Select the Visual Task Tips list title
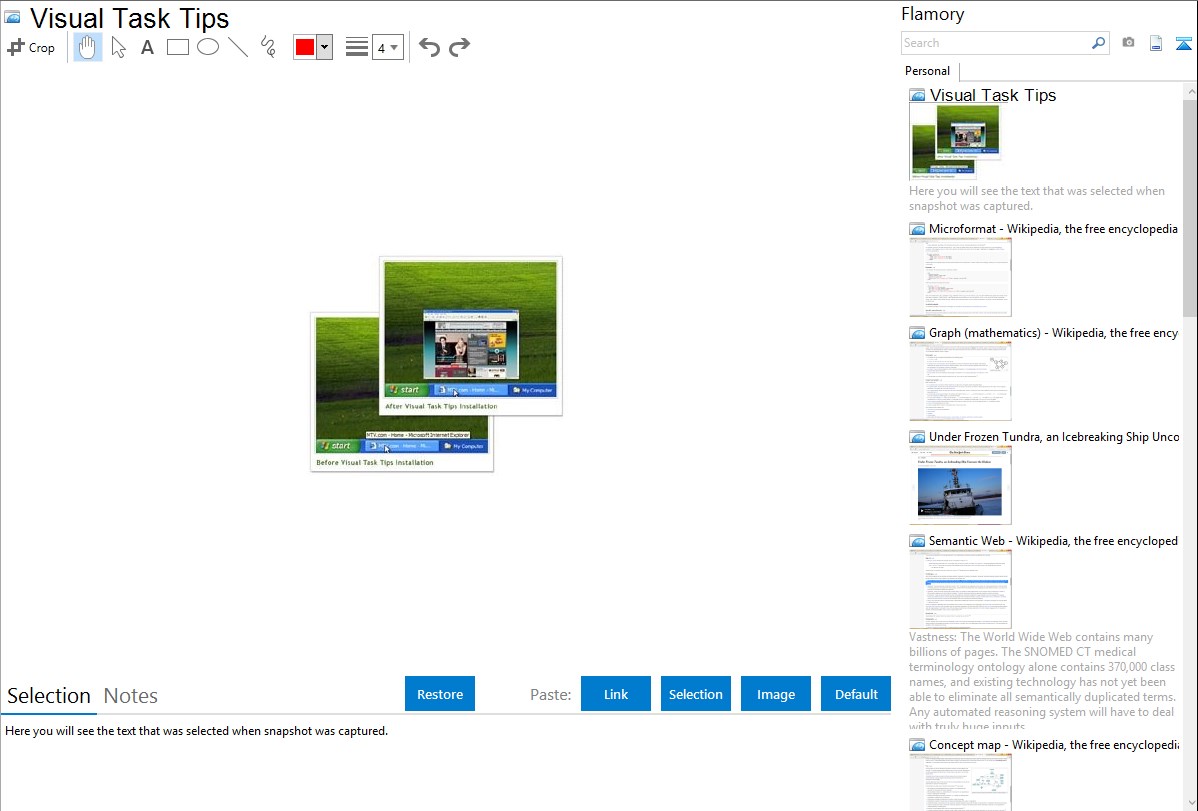Screen dimensions: 1198x811 [992, 96]
